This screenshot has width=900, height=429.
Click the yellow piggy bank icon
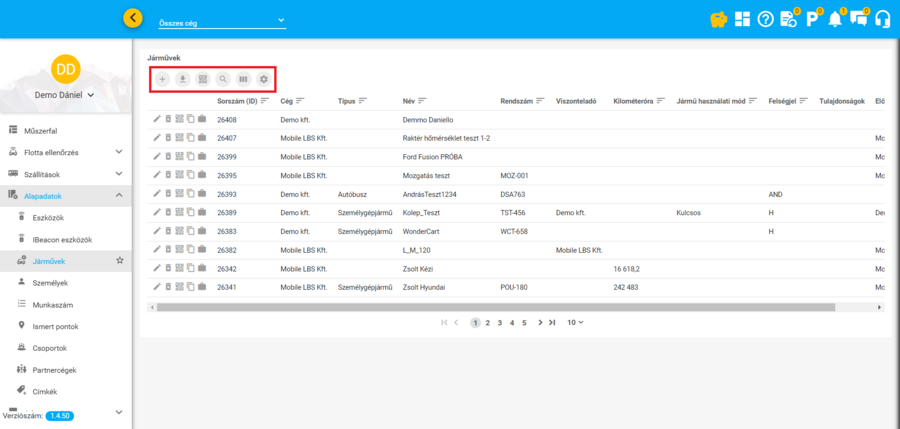[718, 18]
